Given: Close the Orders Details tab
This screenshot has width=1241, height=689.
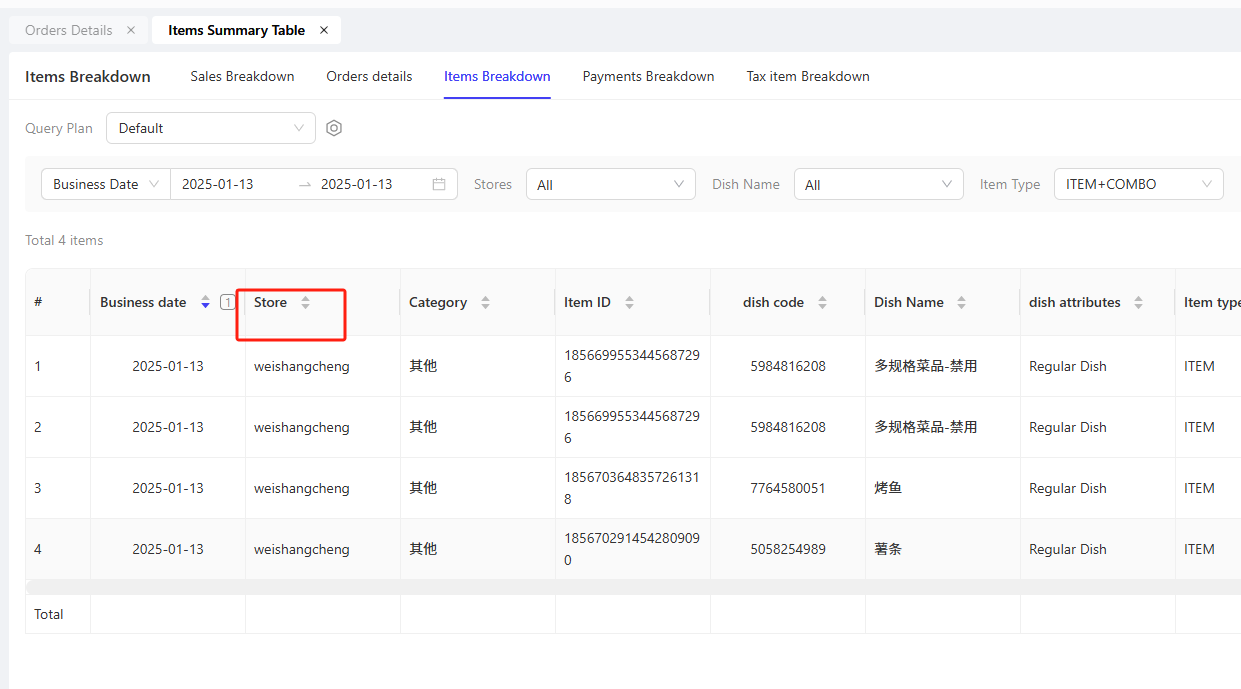Looking at the screenshot, I should [x=131, y=30].
